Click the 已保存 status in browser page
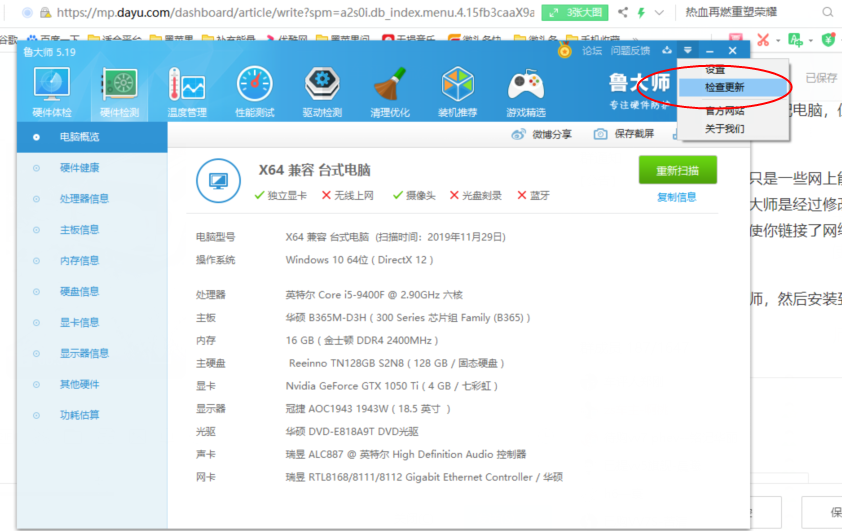Screen dimensions: 842x531 [x=821, y=78]
